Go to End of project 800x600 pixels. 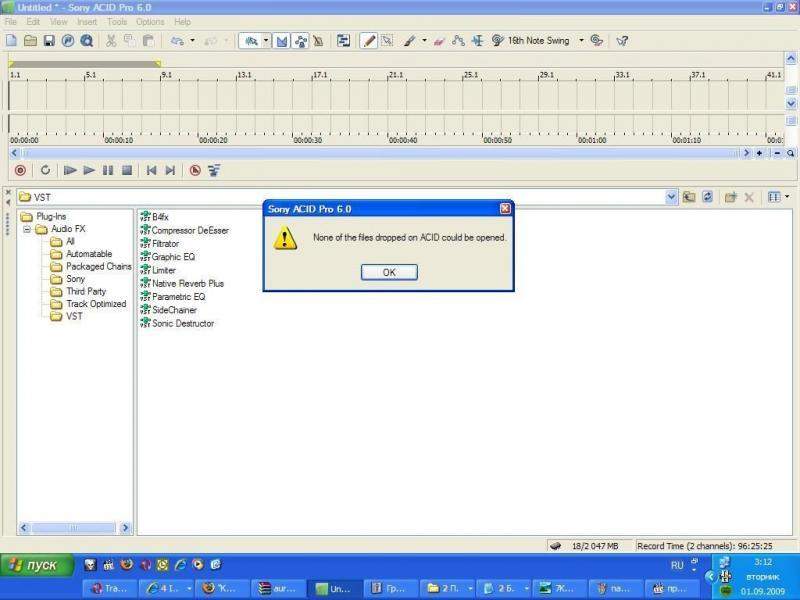click(x=170, y=170)
